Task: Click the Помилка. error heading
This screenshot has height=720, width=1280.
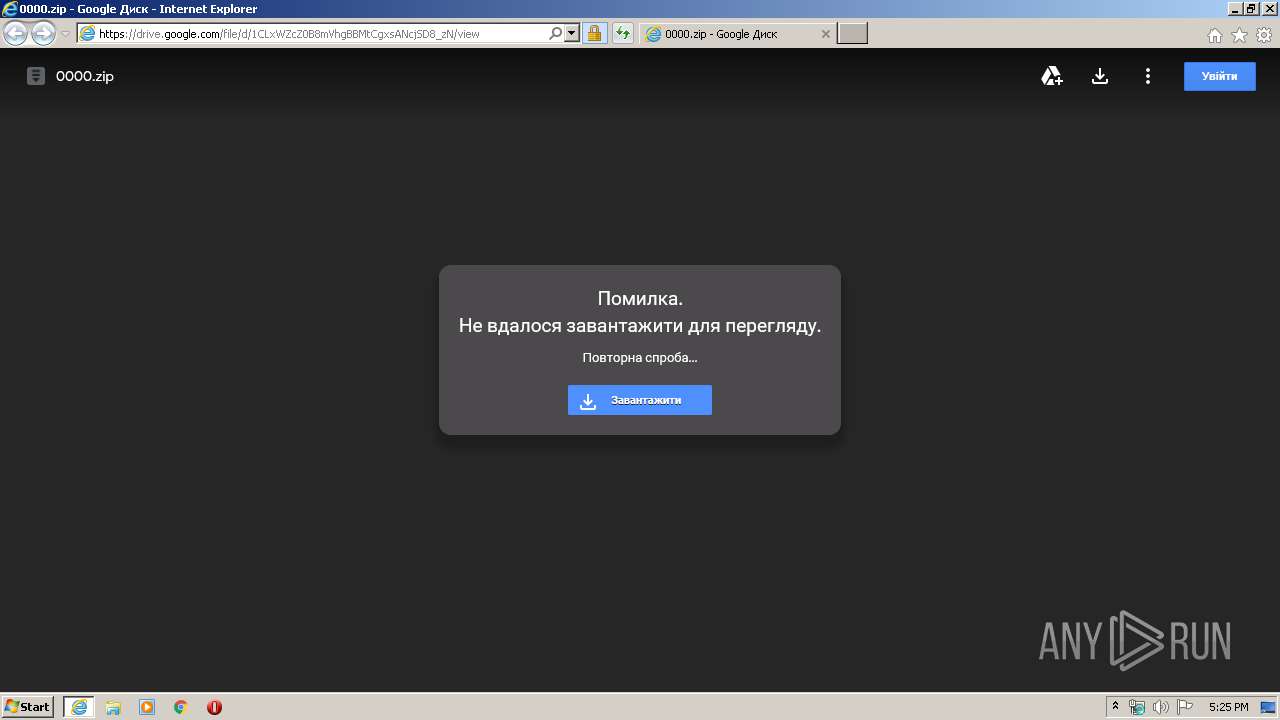Action: (640, 298)
